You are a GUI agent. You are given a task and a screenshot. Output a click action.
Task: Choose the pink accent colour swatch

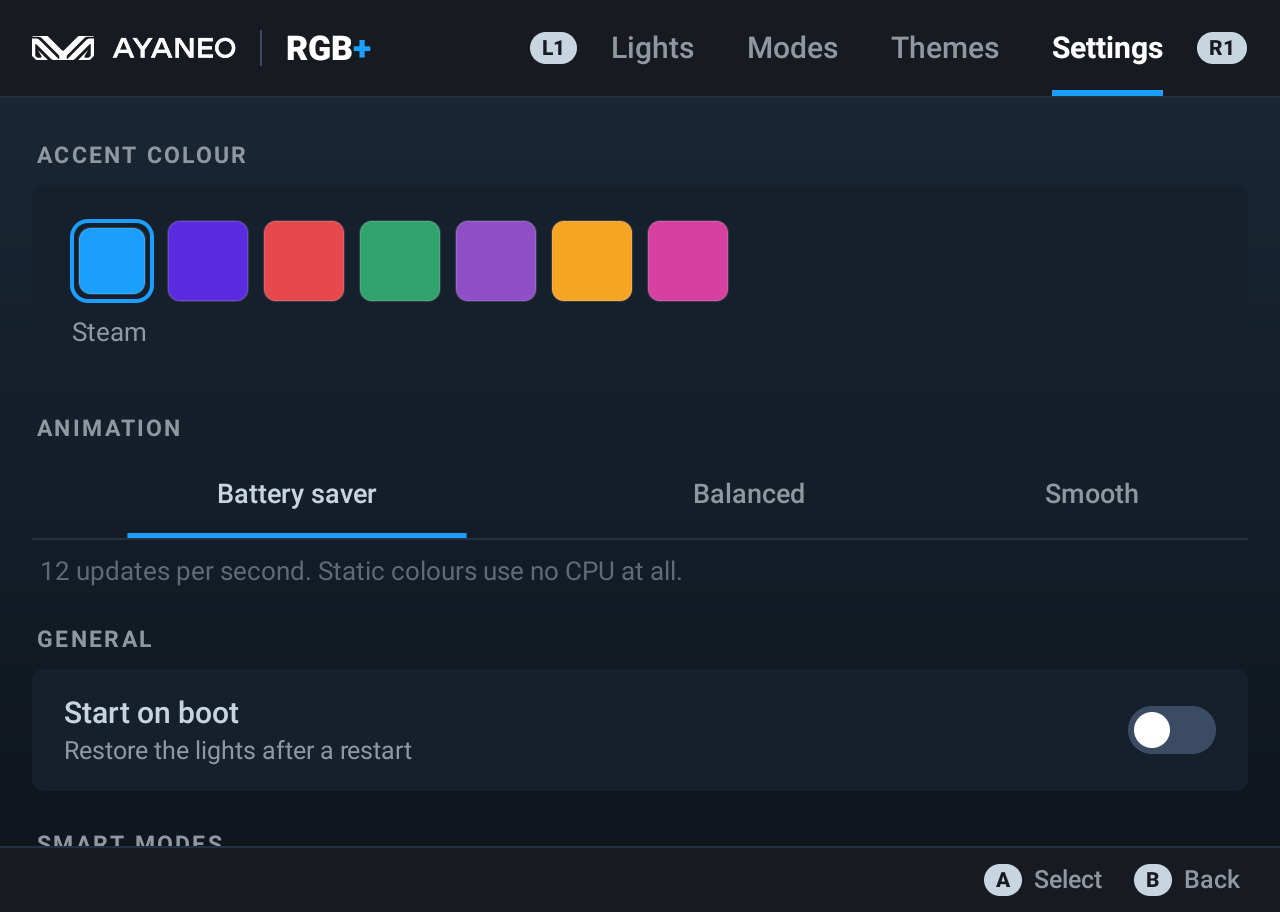(688, 261)
